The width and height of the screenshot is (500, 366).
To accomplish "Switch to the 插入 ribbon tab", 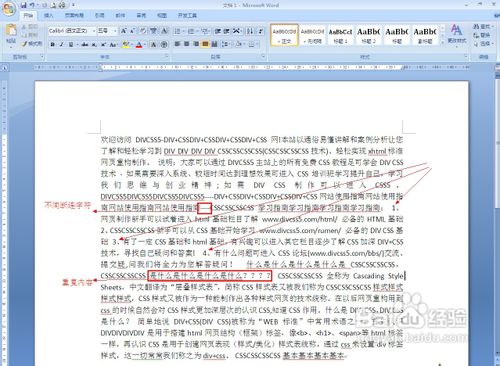I will 49,15.
